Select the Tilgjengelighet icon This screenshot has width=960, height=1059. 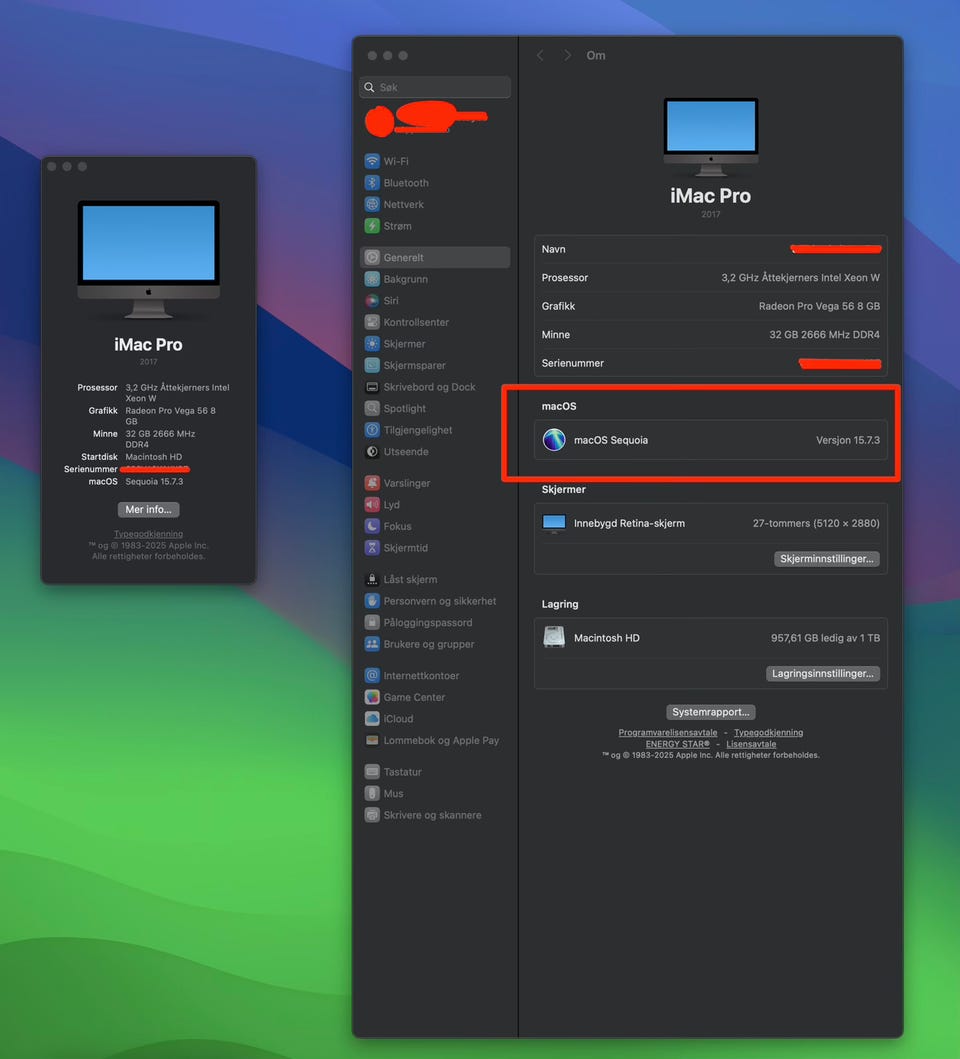[x=372, y=430]
